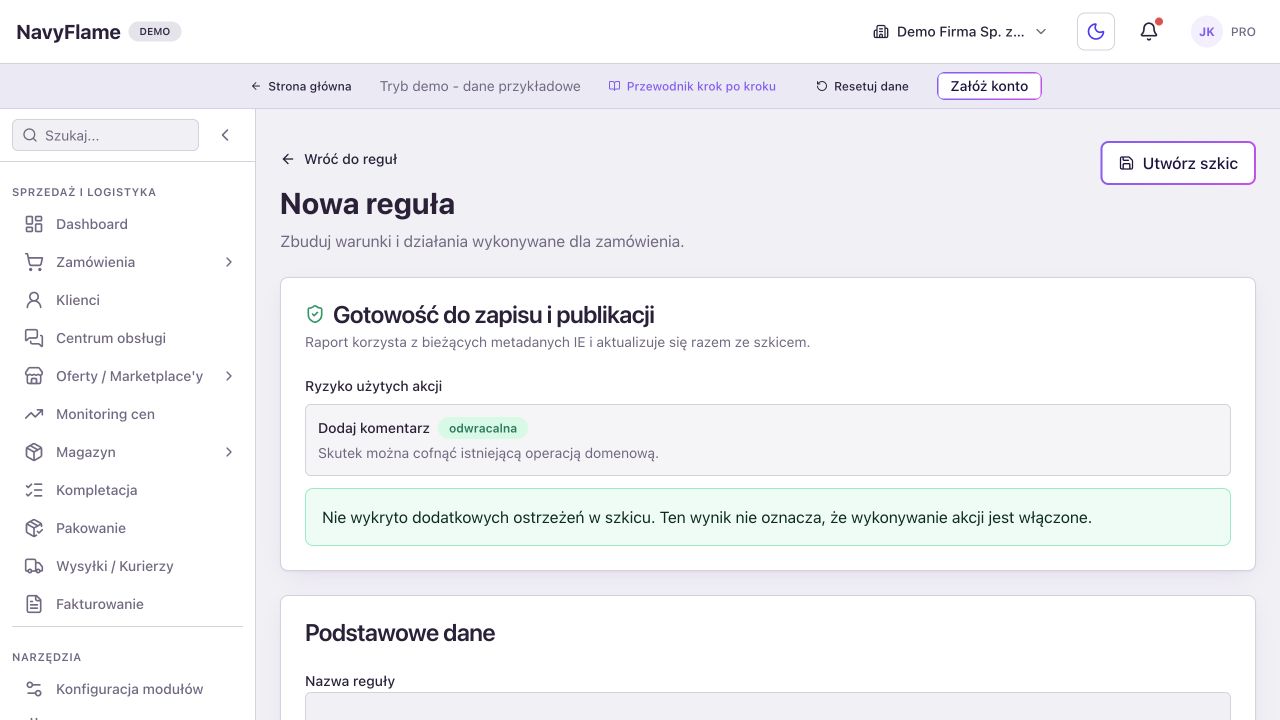Return via Wróć do reguł link
Viewport: 1280px width, 720px height.
tap(340, 159)
